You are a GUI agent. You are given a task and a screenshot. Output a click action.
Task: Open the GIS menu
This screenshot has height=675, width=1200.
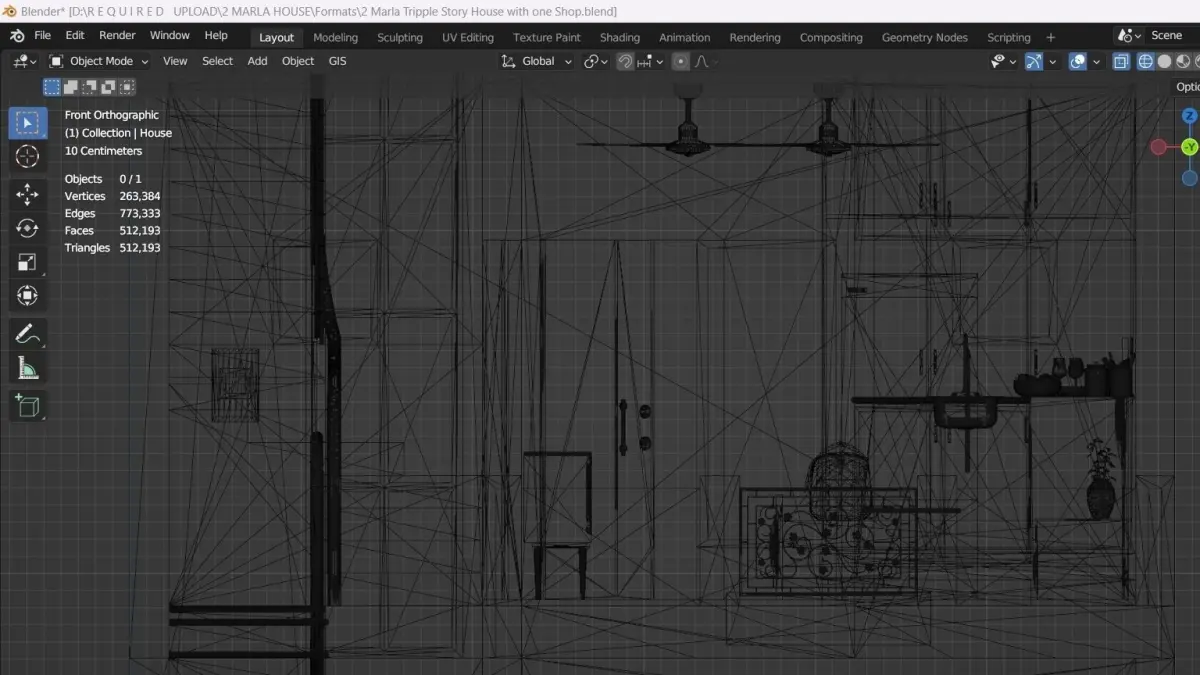tap(338, 61)
